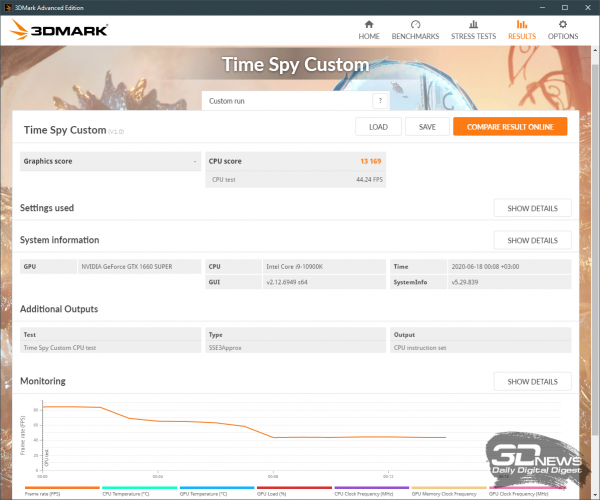
Task: Open Options via the gear icon
Action: tap(563, 24)
